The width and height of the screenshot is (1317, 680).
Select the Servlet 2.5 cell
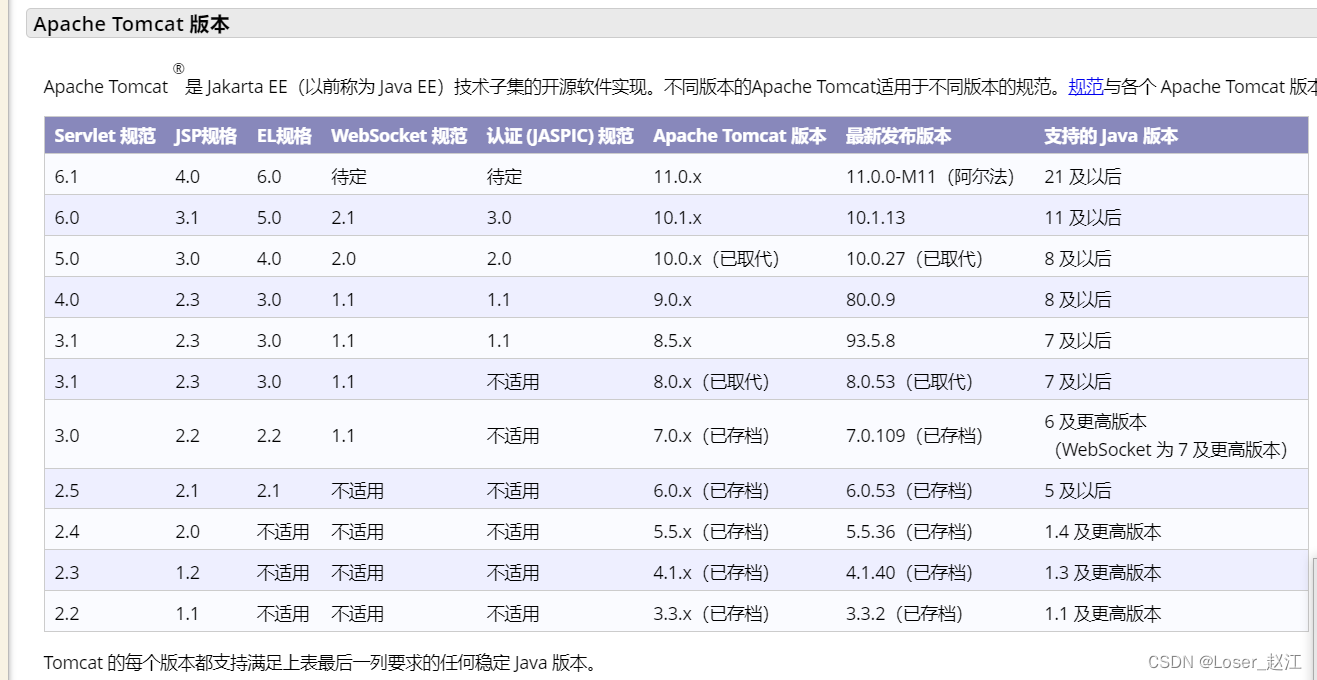66,491
